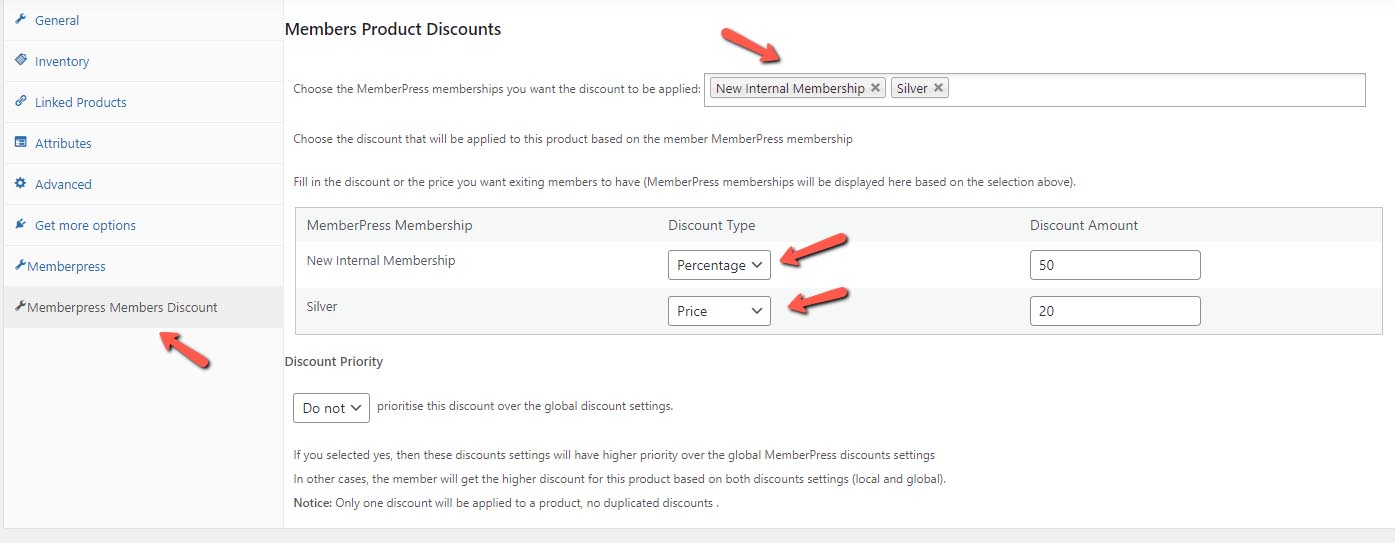Open the Price discount type dropdown
The height and width of the screenshot is (543, 1395).
pos(719,311)
